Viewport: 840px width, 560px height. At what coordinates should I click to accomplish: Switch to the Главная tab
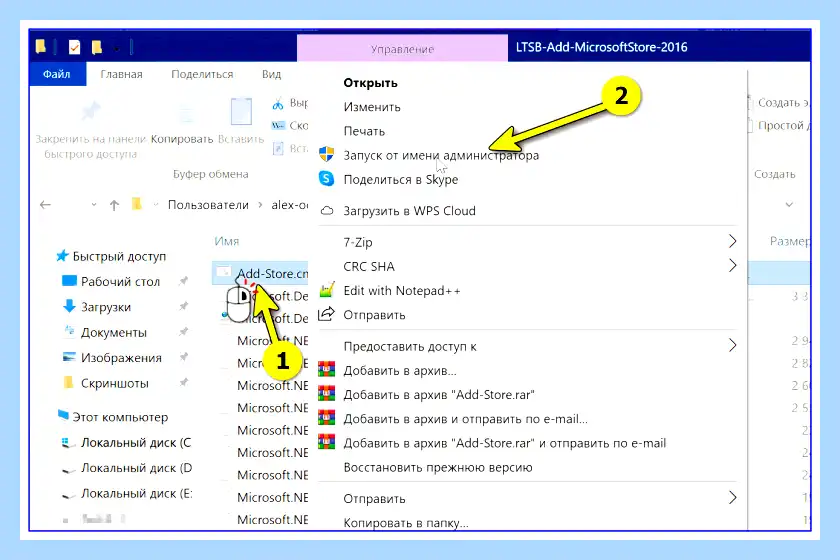pos(122,74)
